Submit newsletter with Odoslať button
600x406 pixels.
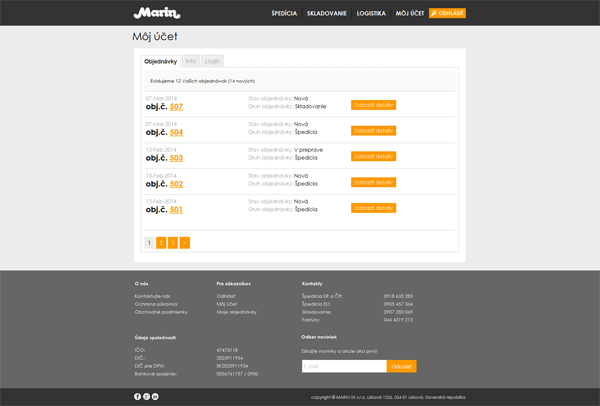click(x=401, y=367)
